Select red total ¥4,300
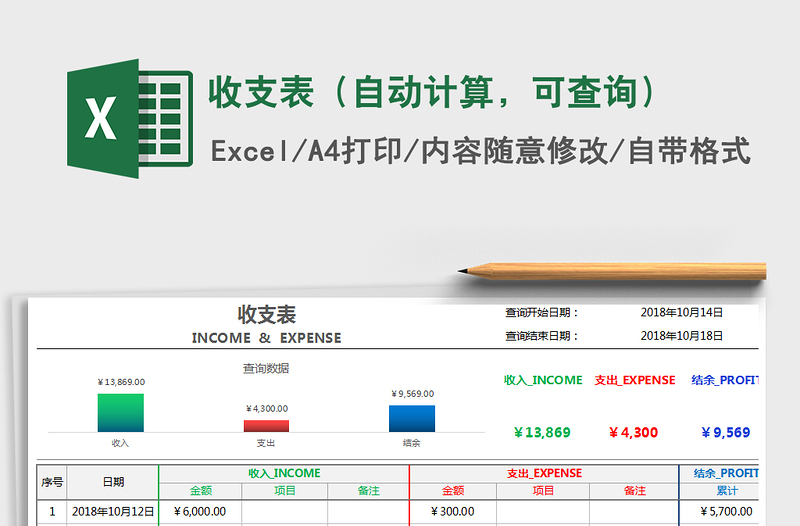The width and height of the screenshot is (800, 526). (633, 433)
